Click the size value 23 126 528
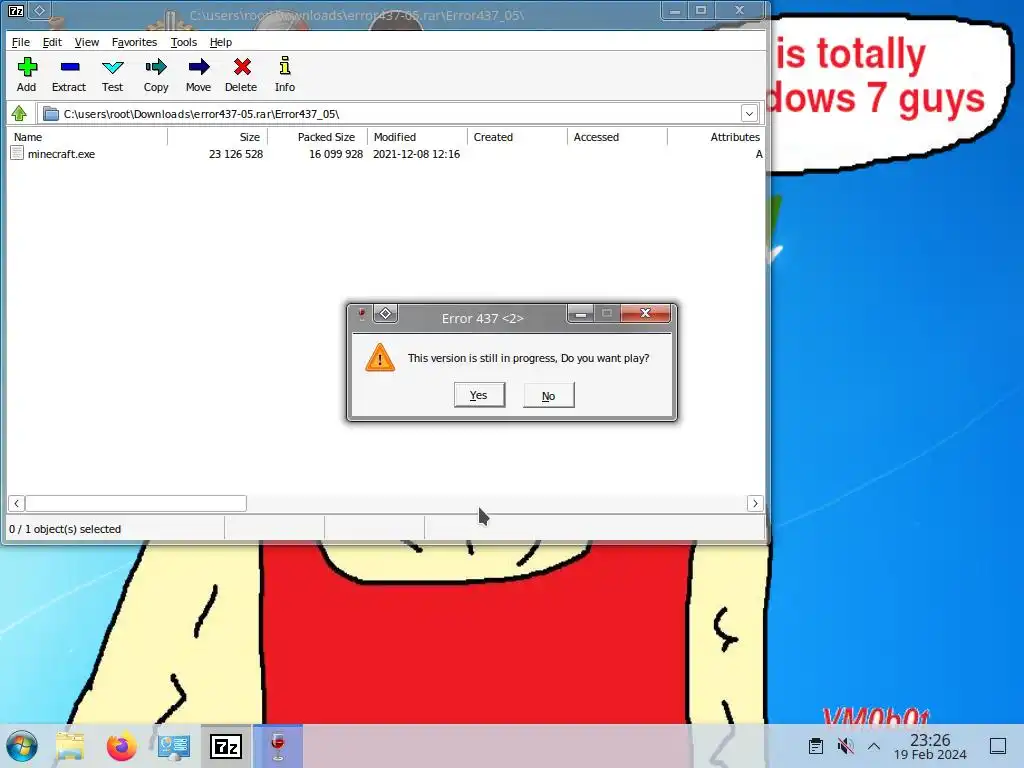Screen dimensions: 1024x768 (x=236, y=154)
